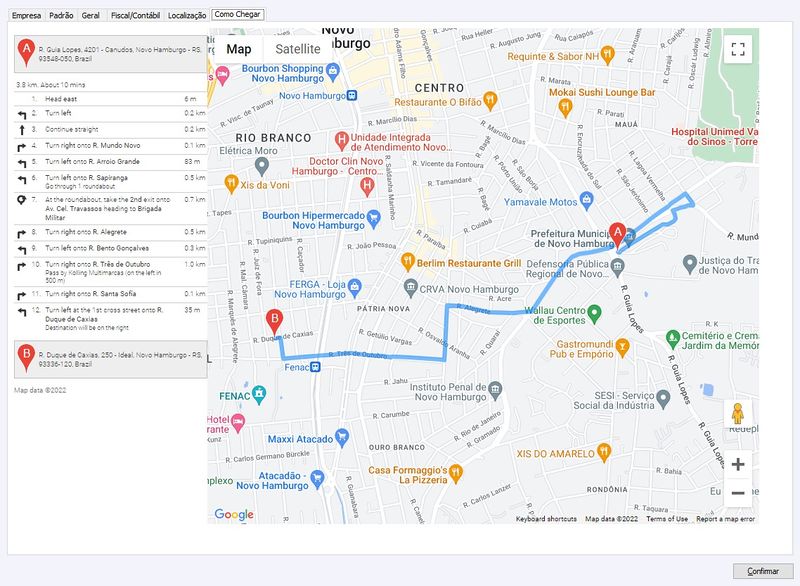Image resolution: width=800 pixels, height=586 pixels.
Task: Open the Fiscal/Contábil tab
Action: tap(135, 15)
